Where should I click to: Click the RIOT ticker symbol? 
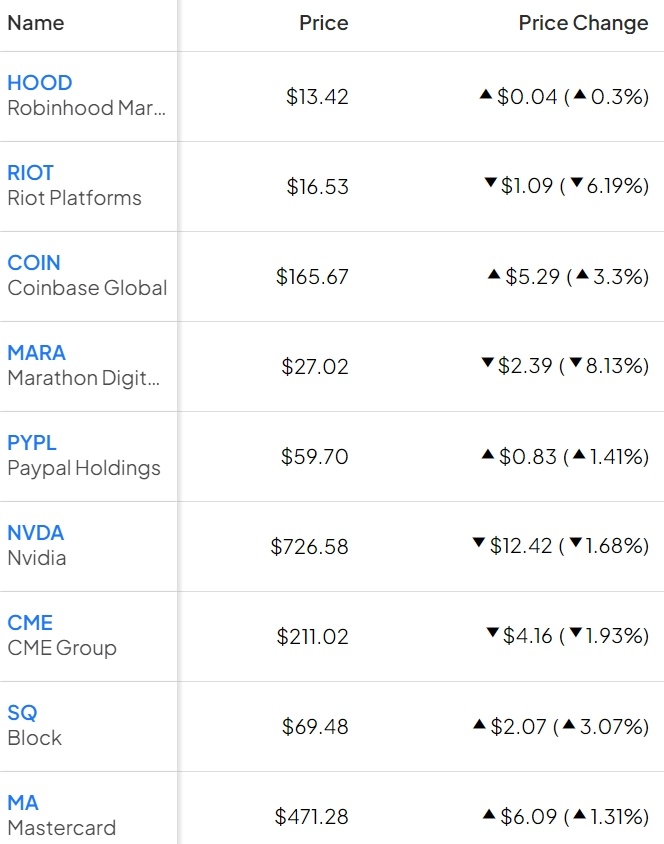click(x=31, y=172)
